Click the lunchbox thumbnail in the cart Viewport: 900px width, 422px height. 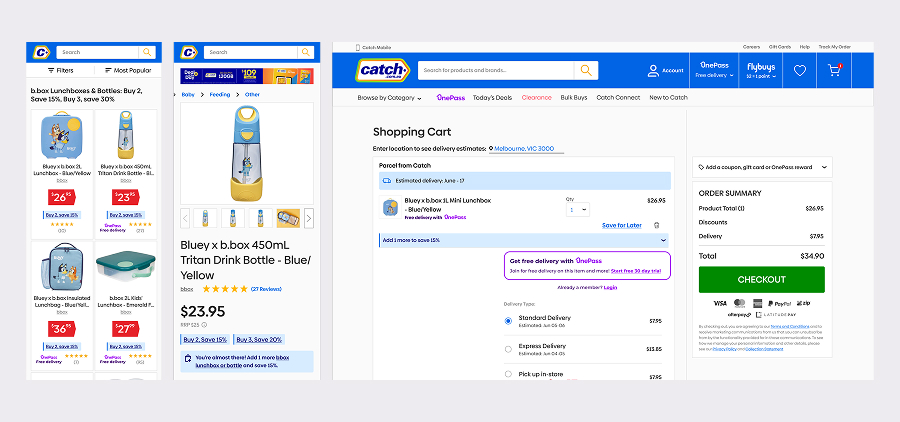point(389,207)
